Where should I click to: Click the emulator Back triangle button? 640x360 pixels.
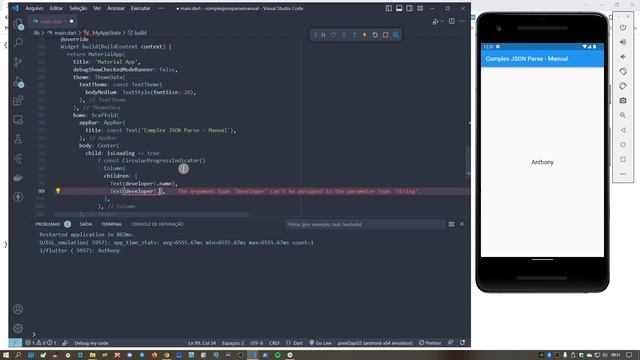point(623,130)
